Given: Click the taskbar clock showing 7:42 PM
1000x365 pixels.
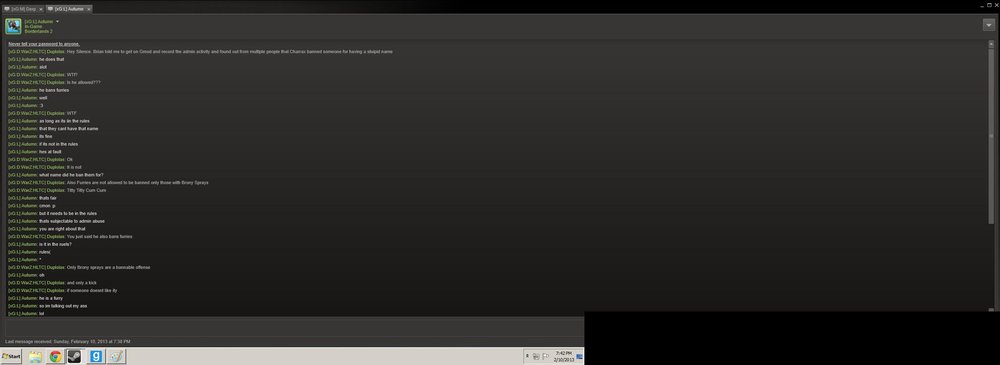Looking at the screenshot, I should 564,356.
